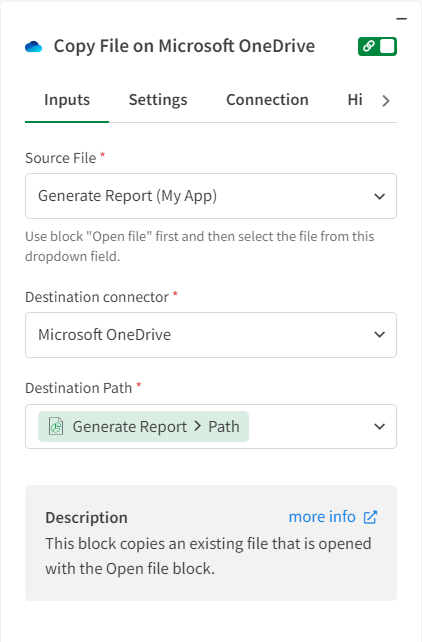Minimize the block panel with the dash icon
The height and width of the screenshot is (642, 422).
(402, 19)
